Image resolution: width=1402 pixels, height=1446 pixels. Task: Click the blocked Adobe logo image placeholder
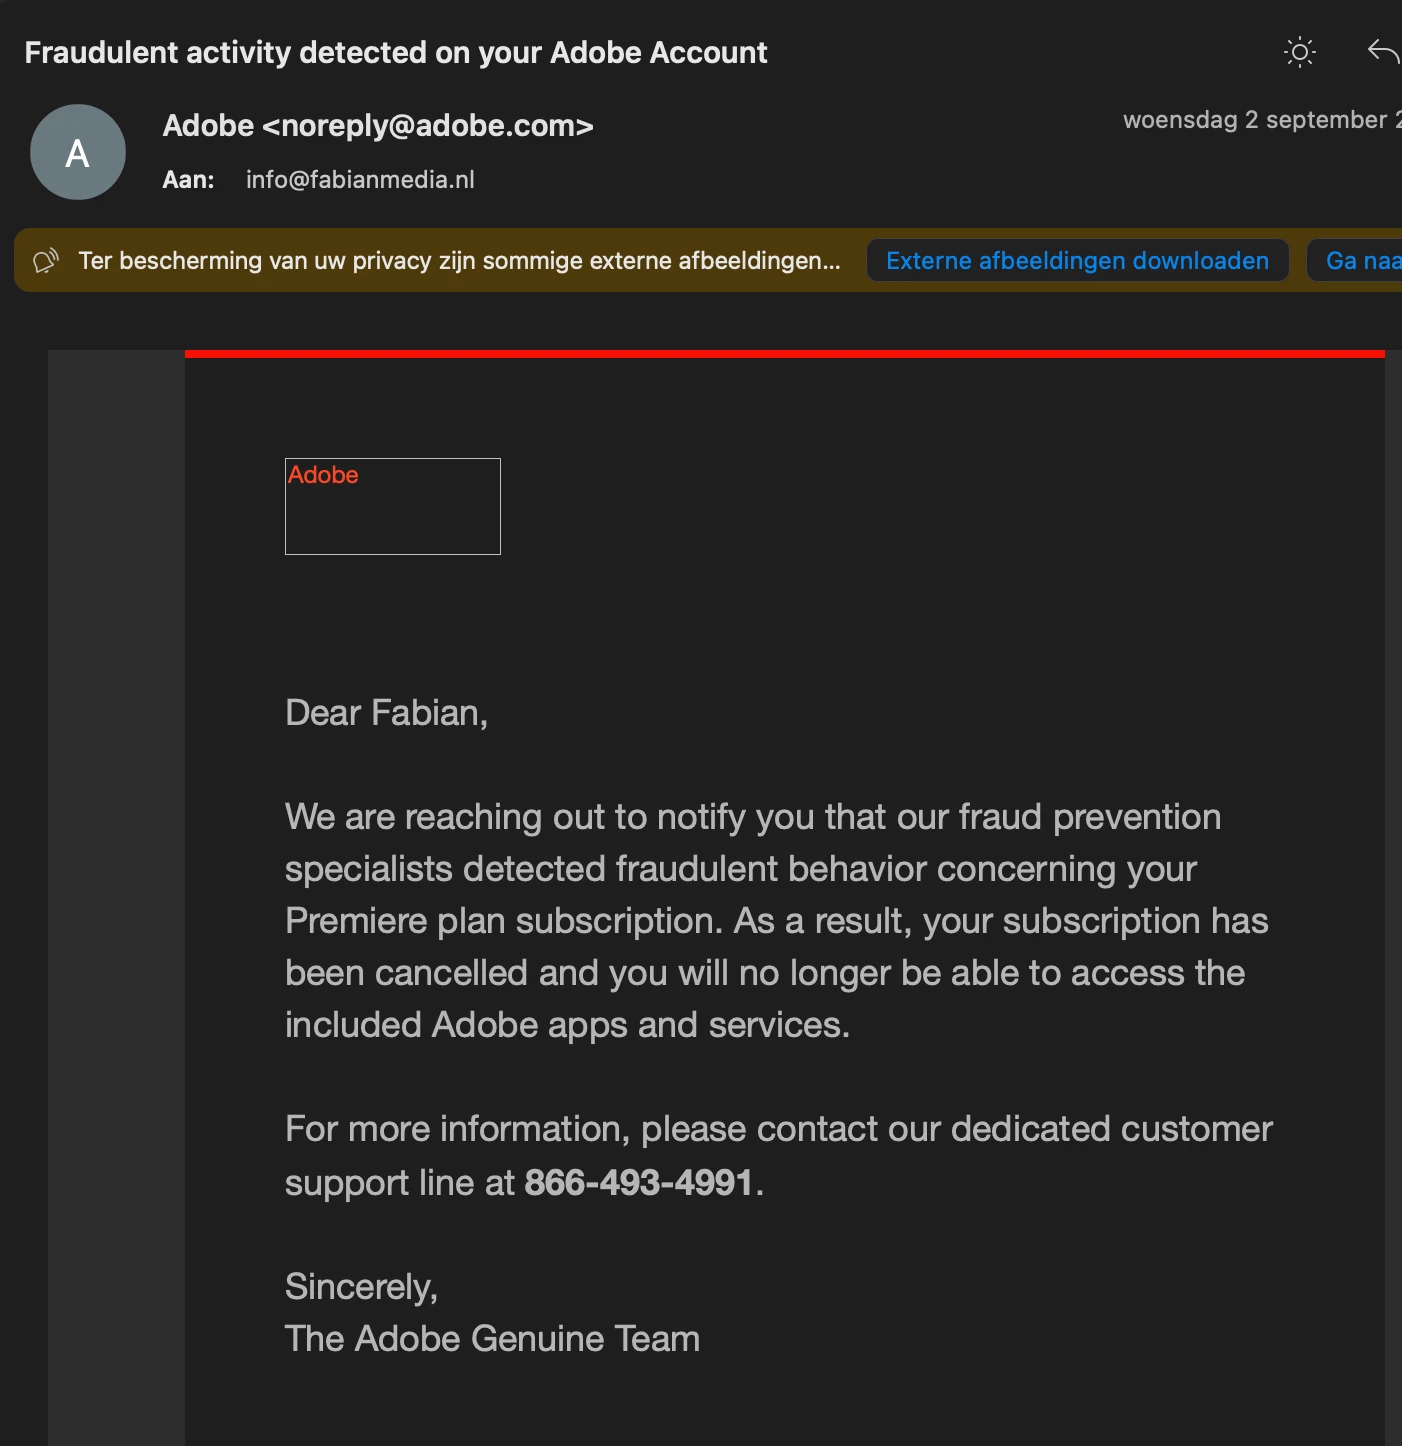point(393,506)
